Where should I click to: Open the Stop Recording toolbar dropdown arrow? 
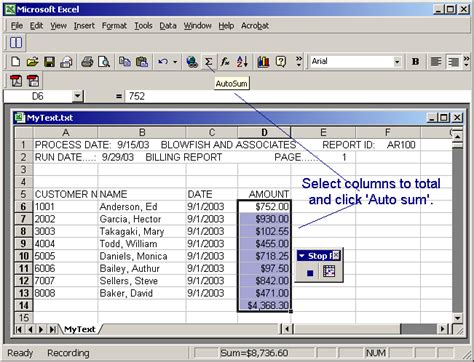click(302, 256)
